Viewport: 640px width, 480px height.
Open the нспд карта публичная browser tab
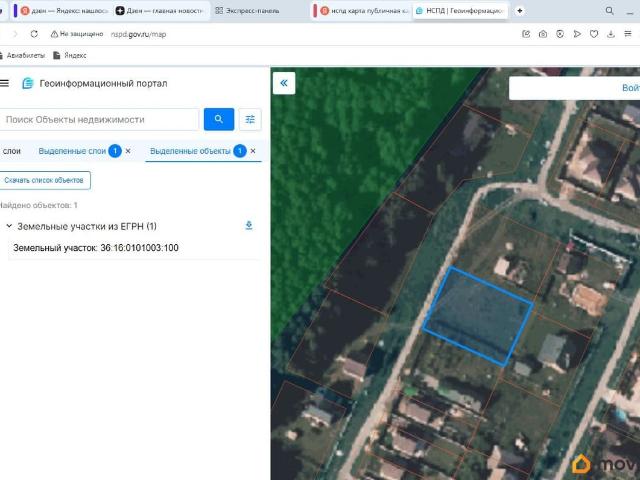pyautogui.click(x=362, y=11)
